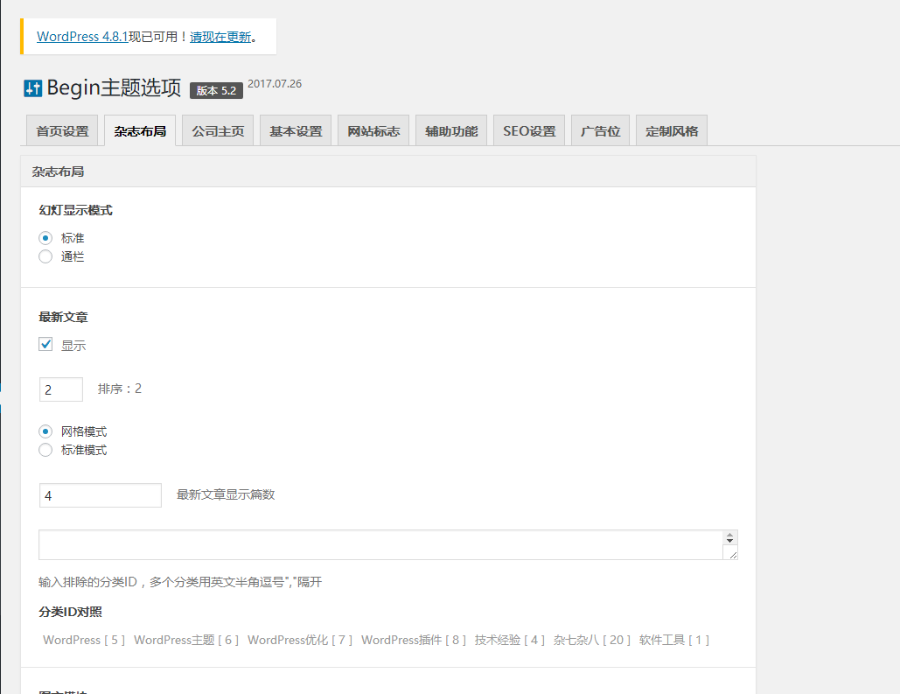This screenshot has width=900, height=694.
Task: Click the Begin主题选项 page title
Action: [114, 88]
